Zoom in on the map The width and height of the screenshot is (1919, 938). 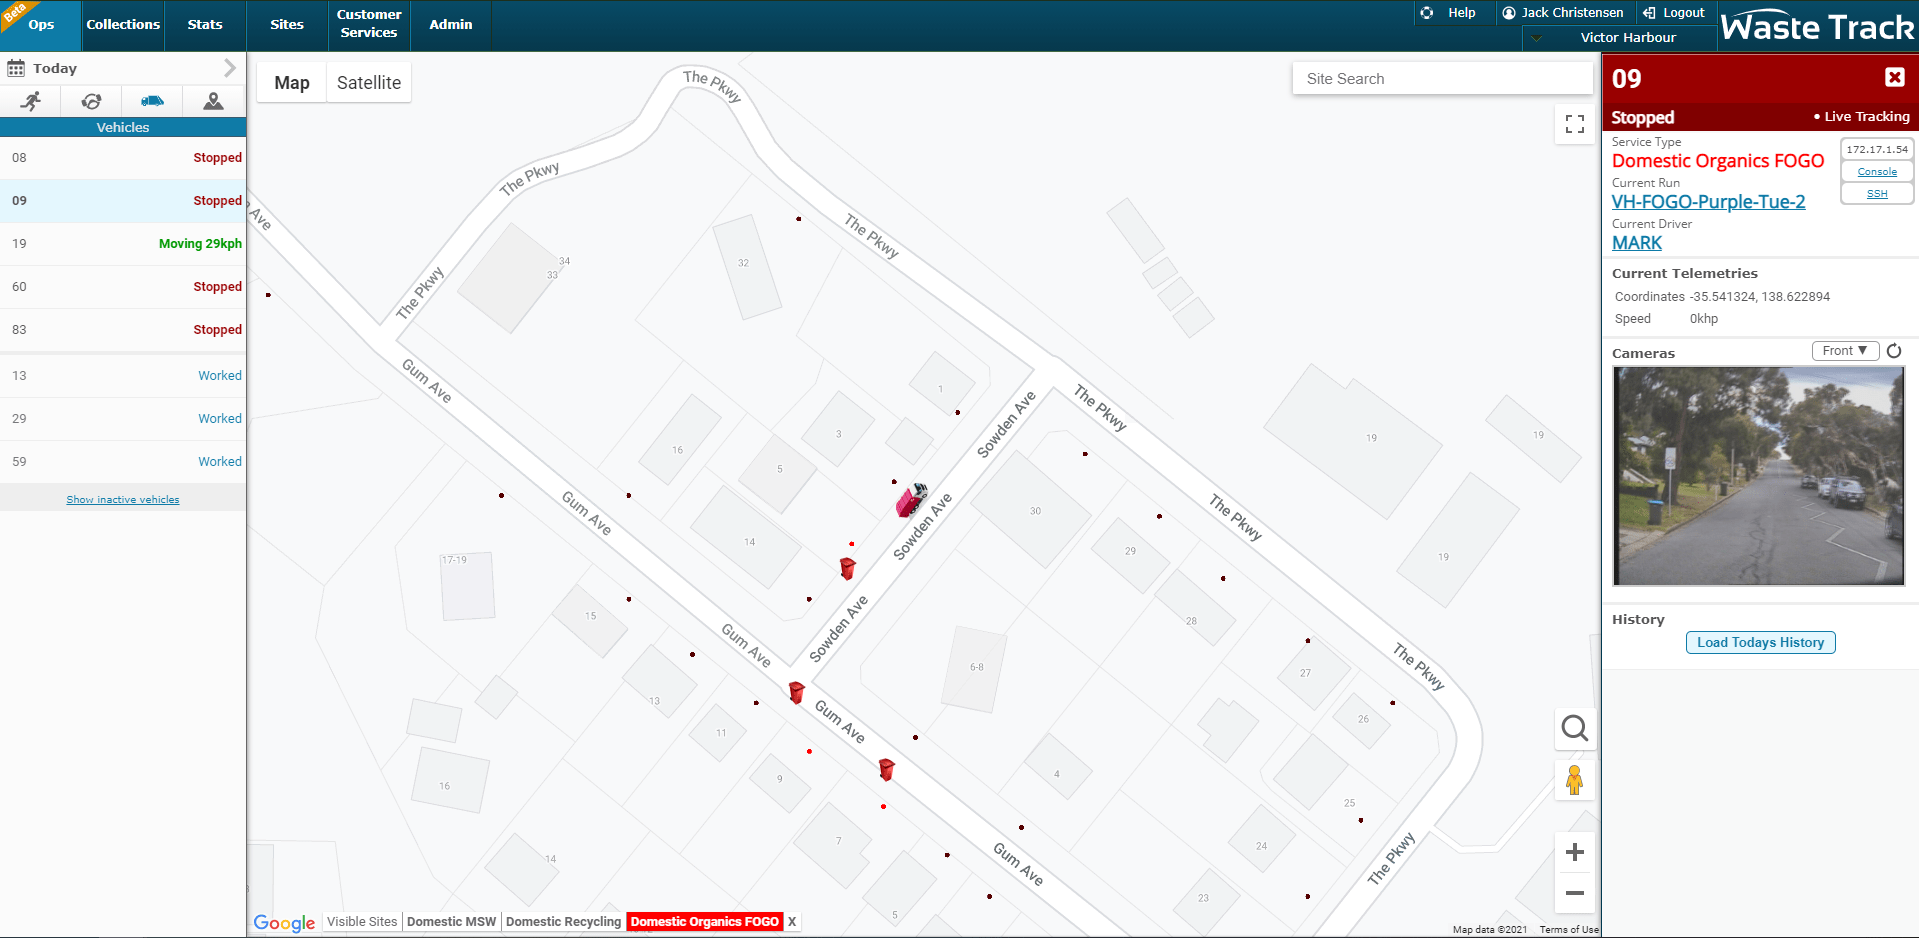tap(1574, 852)
